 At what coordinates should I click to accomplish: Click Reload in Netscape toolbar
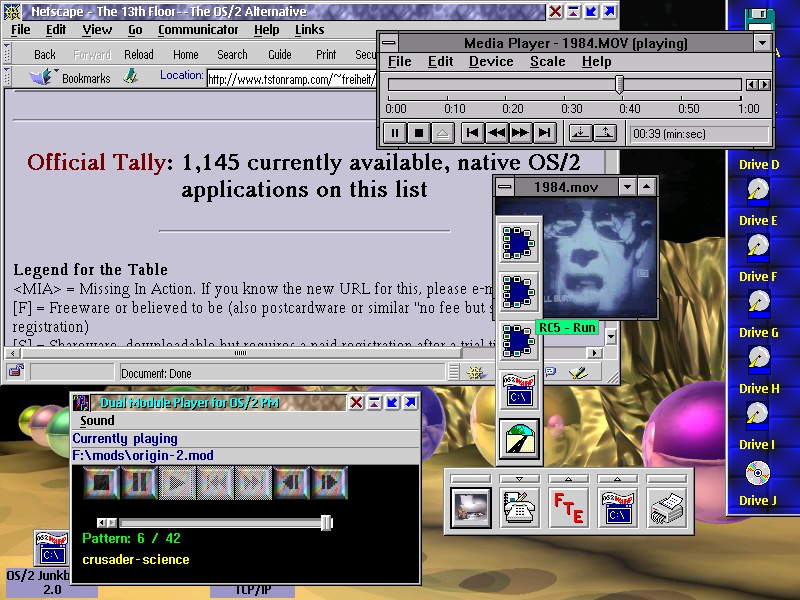(x=139, y=55)
